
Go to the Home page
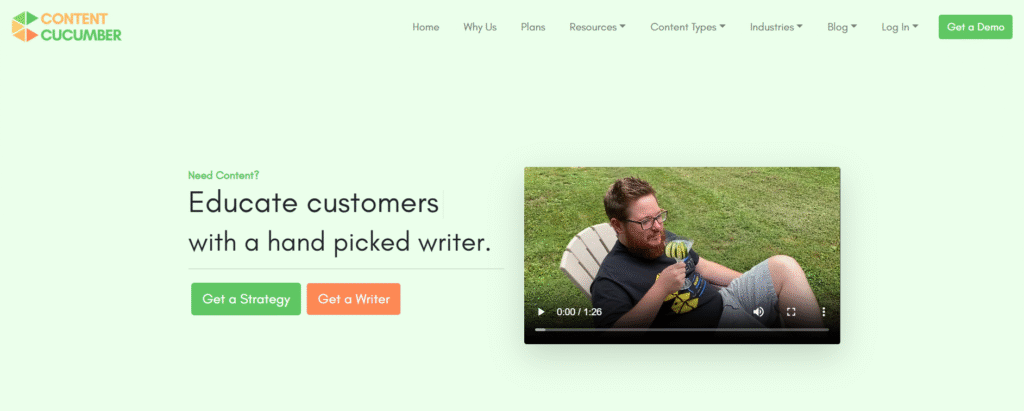click(x=426, y=27)
